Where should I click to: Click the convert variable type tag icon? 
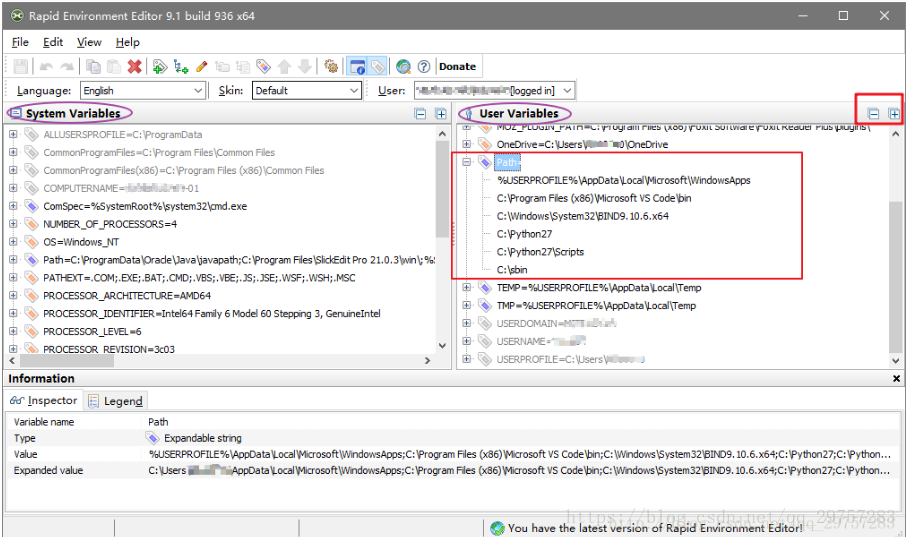(x=263, y=67)
